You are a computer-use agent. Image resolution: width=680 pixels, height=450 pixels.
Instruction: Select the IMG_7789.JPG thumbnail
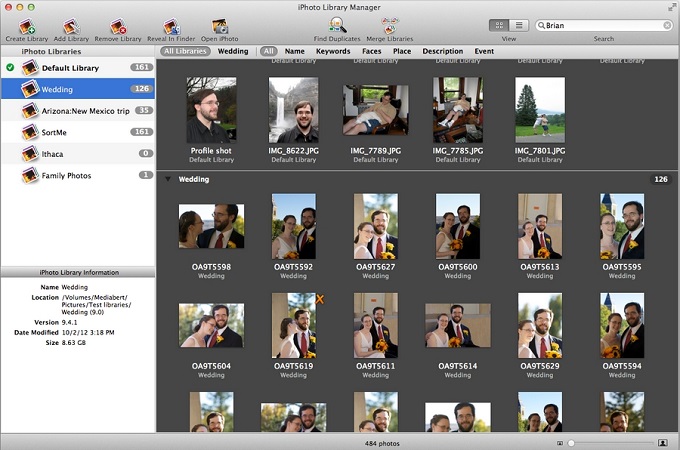[x=376, y=110]
